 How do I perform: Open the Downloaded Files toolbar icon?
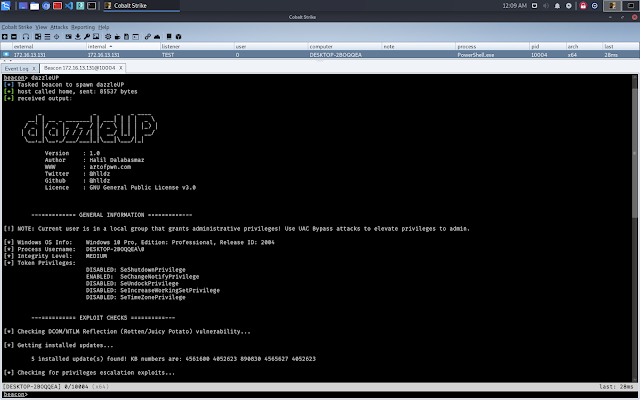pos(78,37)
